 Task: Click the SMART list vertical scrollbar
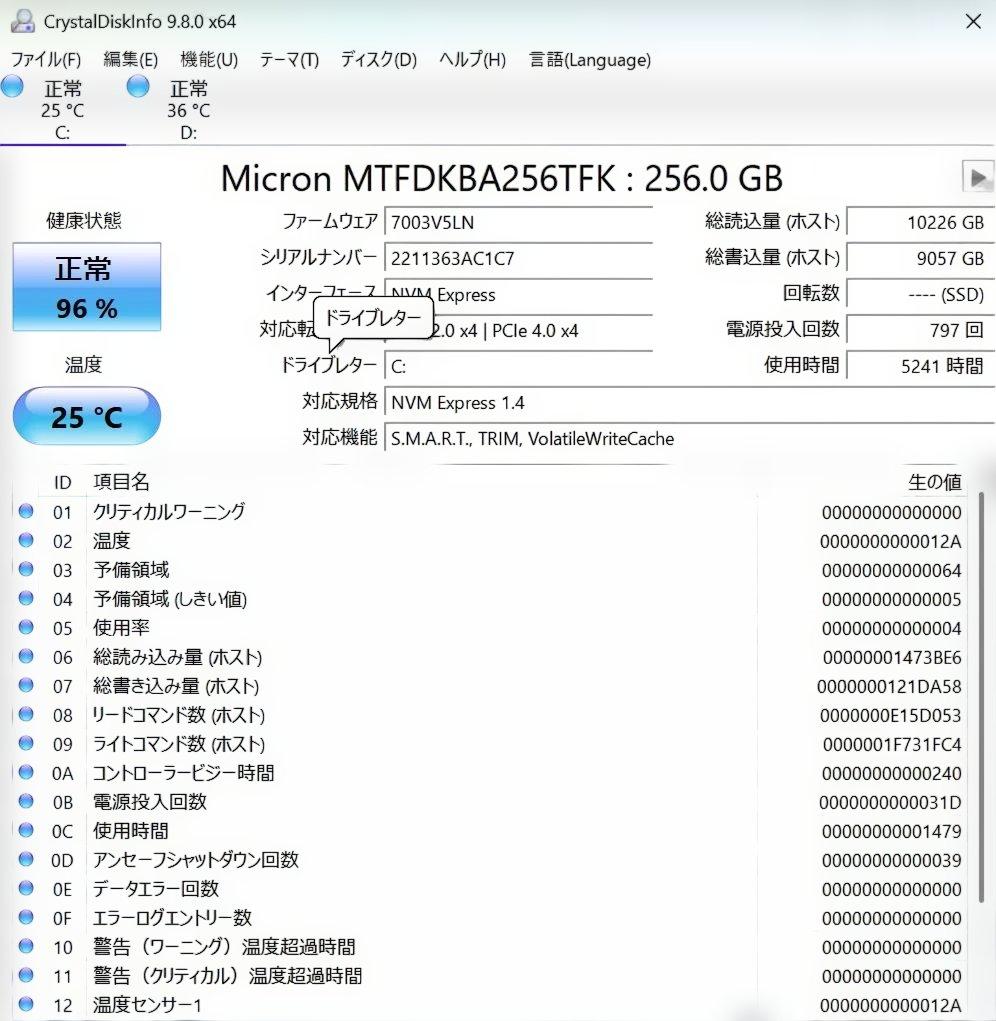[x=981, y=697]
